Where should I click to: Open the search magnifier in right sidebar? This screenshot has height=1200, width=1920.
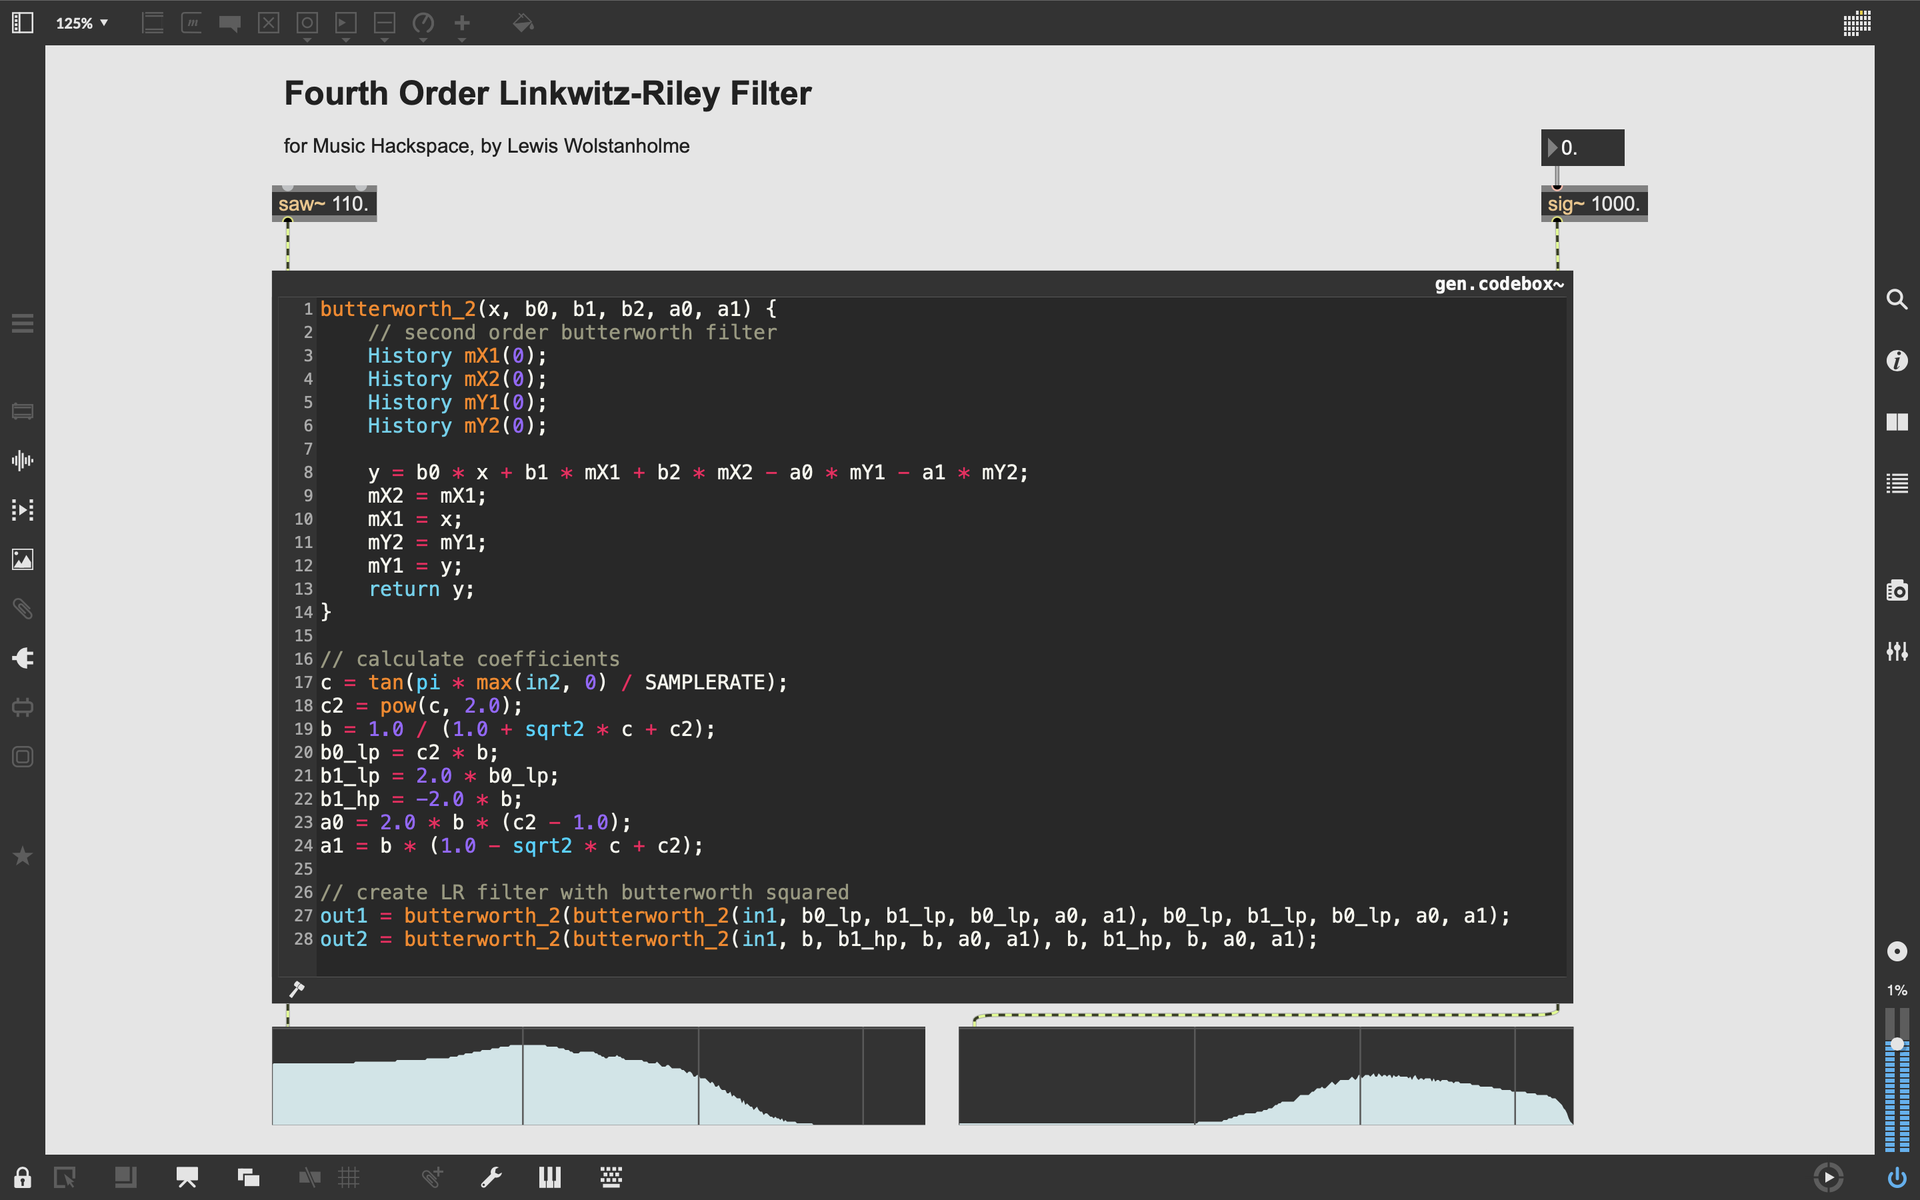[x=1896, y=299]
